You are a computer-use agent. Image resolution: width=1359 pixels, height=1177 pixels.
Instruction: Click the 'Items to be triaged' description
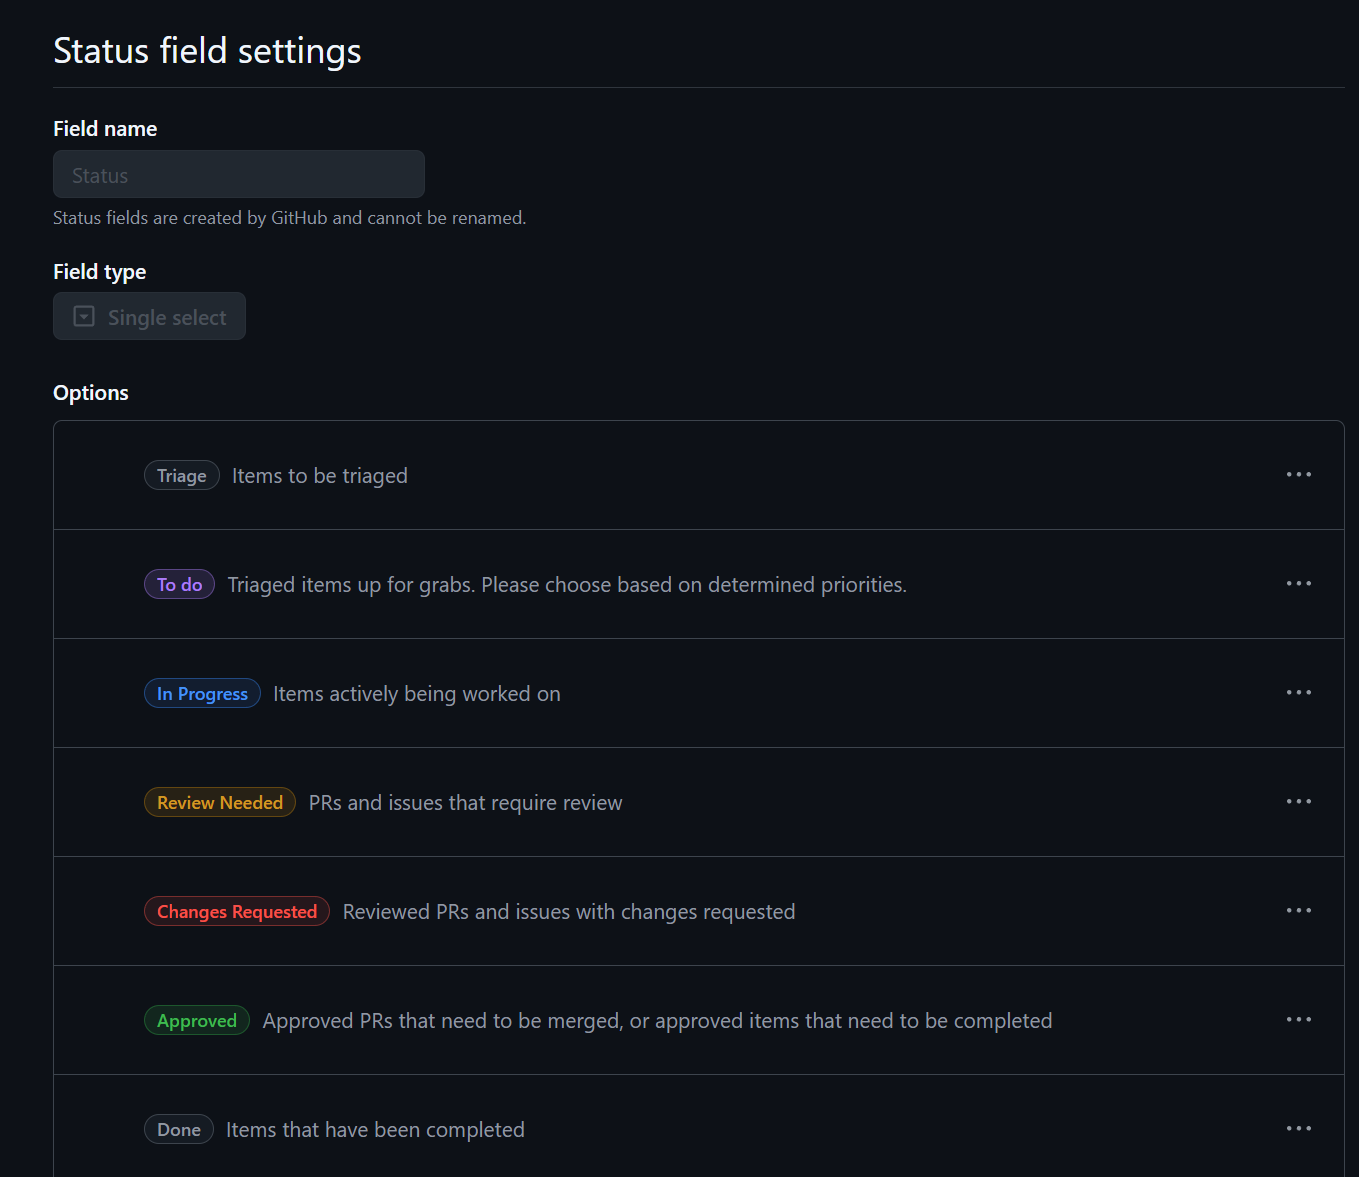coord(320,476)
